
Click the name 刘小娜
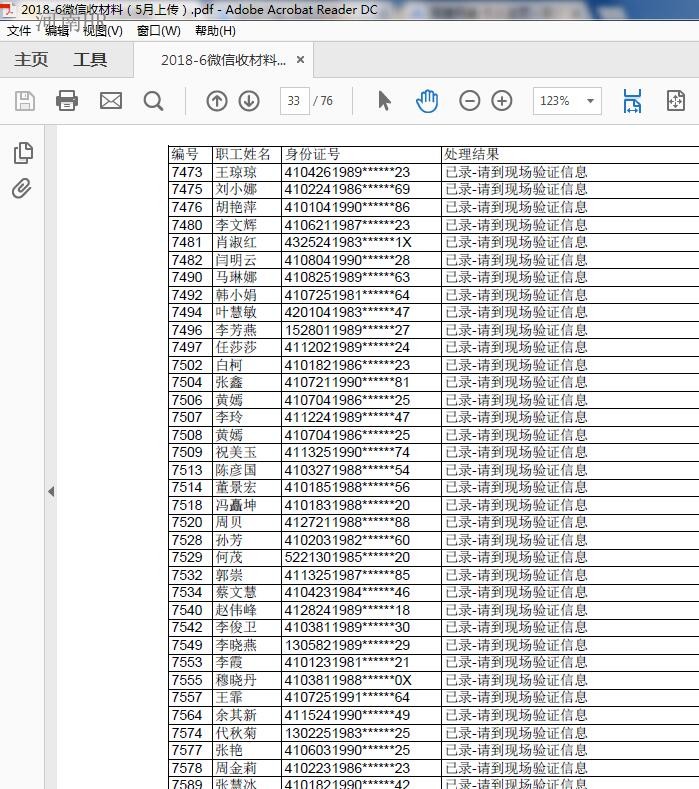point(236,190)
